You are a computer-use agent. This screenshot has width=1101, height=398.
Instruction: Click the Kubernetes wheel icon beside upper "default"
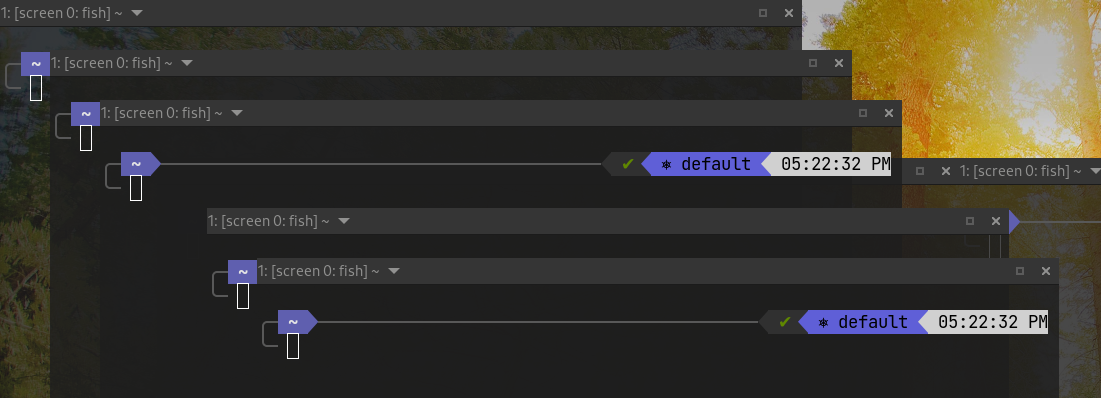click(x=666, y=165)
